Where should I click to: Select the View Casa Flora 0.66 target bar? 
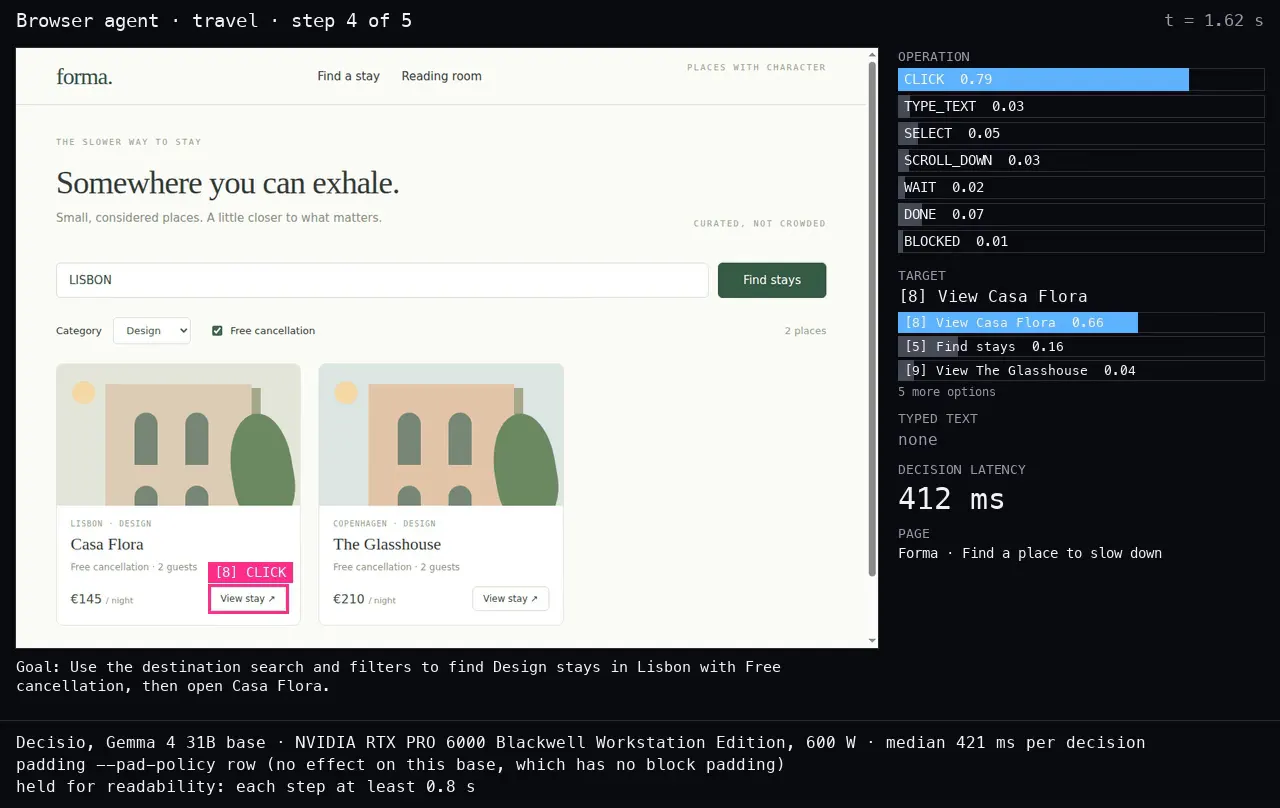pyautogui.click(x=1081, y=322)
